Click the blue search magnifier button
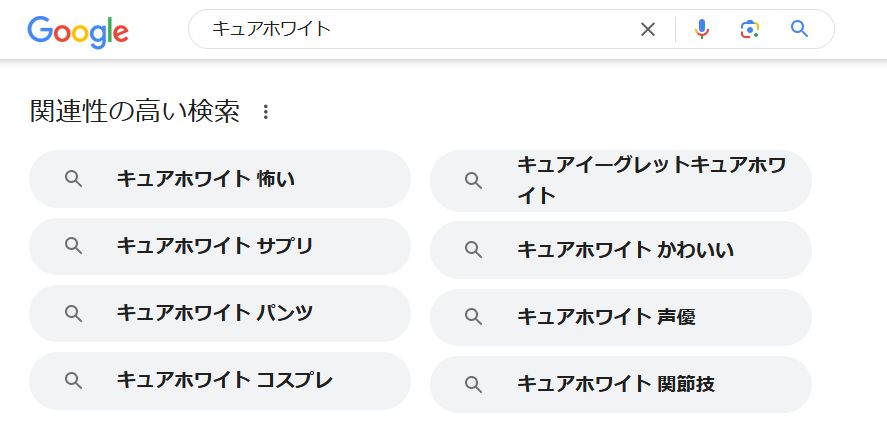The width and height of the screenshot is (887, 431). [x=799, y=29]
